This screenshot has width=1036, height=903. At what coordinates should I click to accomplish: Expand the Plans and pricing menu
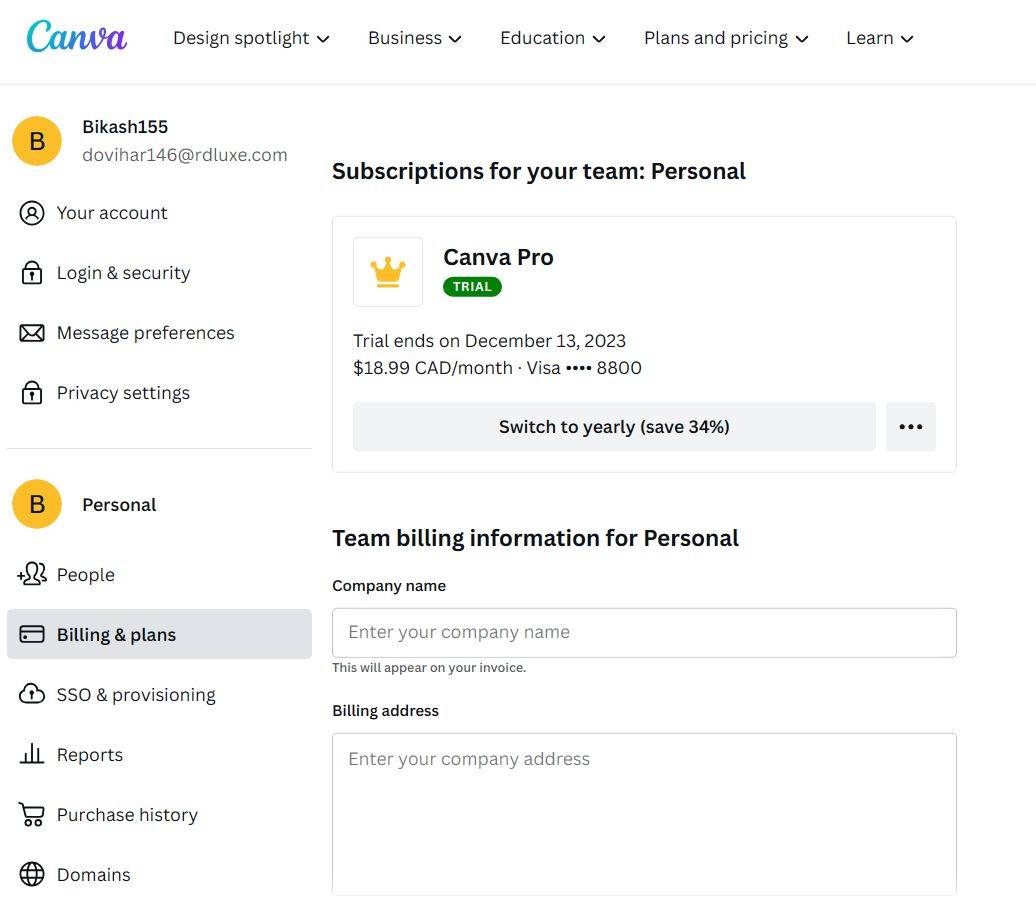coord(726,38)
